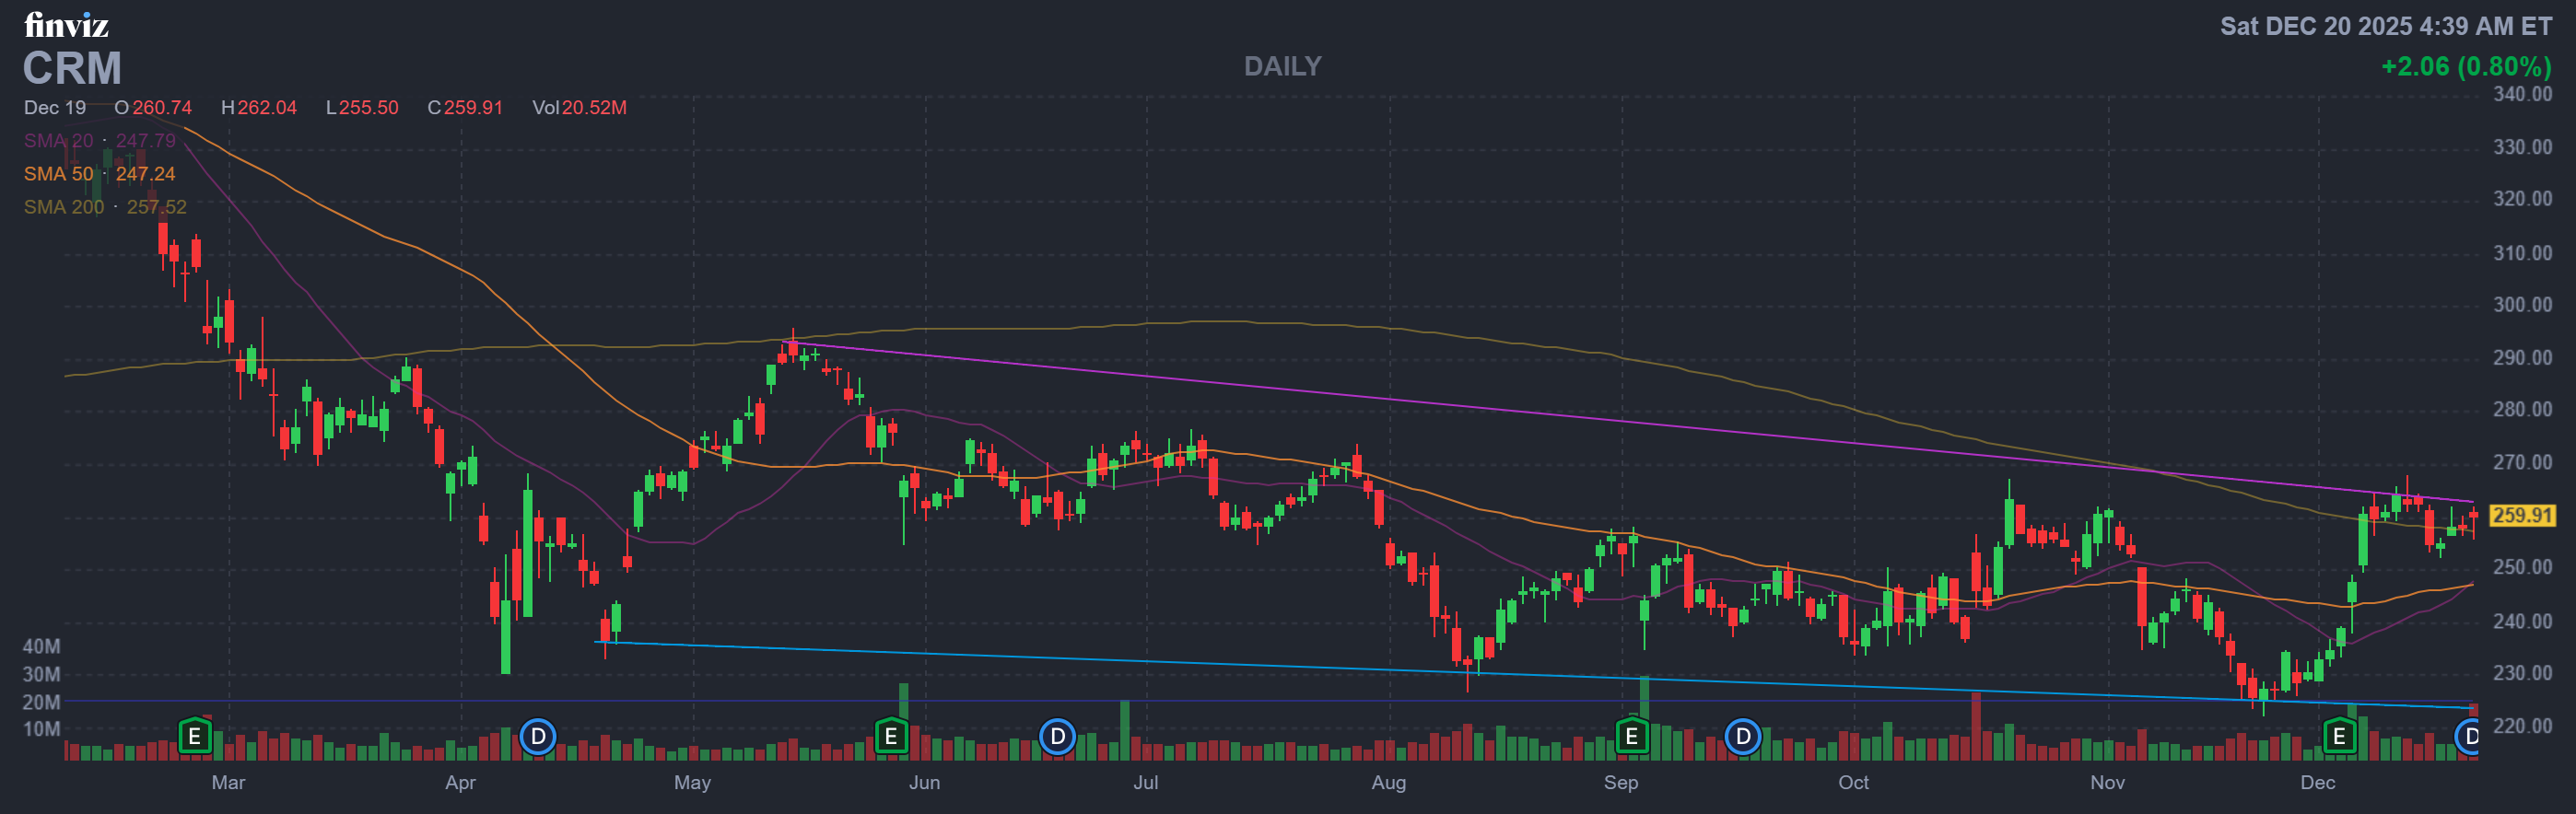Click the dividend marker at the chart's right edge
This screenshot has width=2576, height=814.
(x=2468, y=737)
